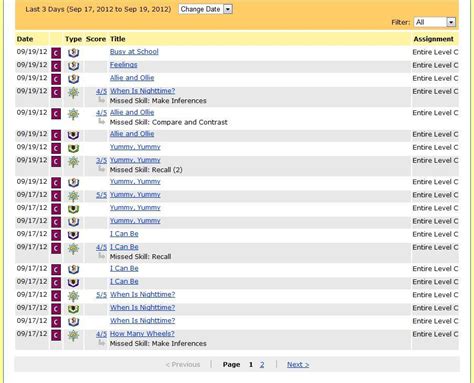
Task: Open the Change Date dropdown
Action: (205, 9)
